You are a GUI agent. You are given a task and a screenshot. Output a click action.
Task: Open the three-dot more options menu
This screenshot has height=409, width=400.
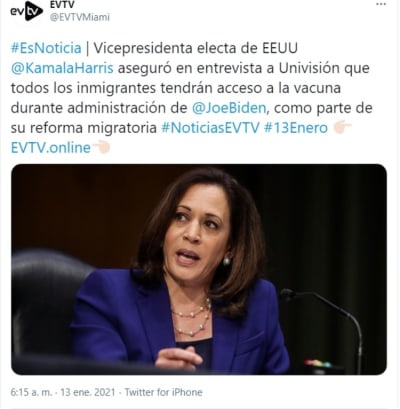381,4
